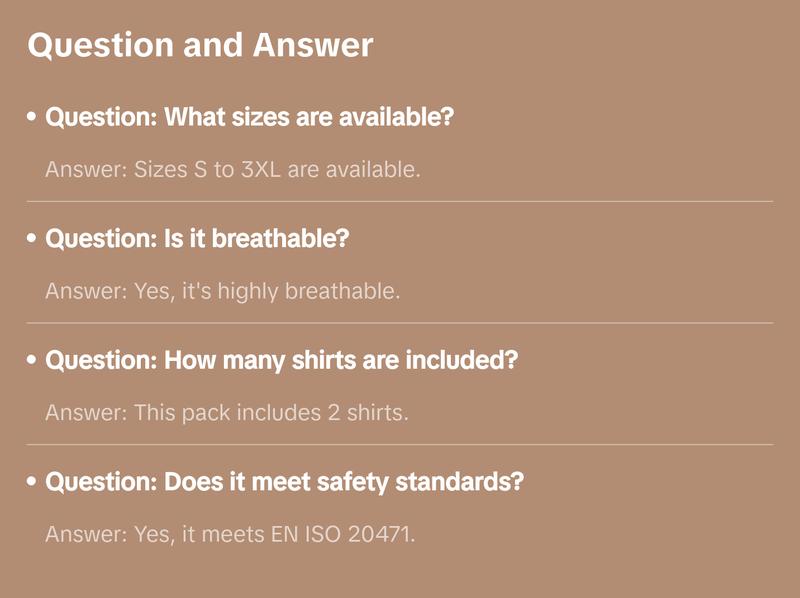Click bullet beside the breathable question

point(32,240)
